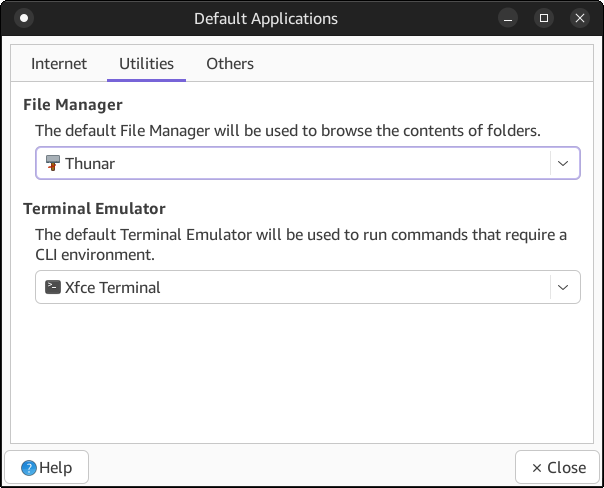Click the Thunar application icon

click(x=53, y=163)
